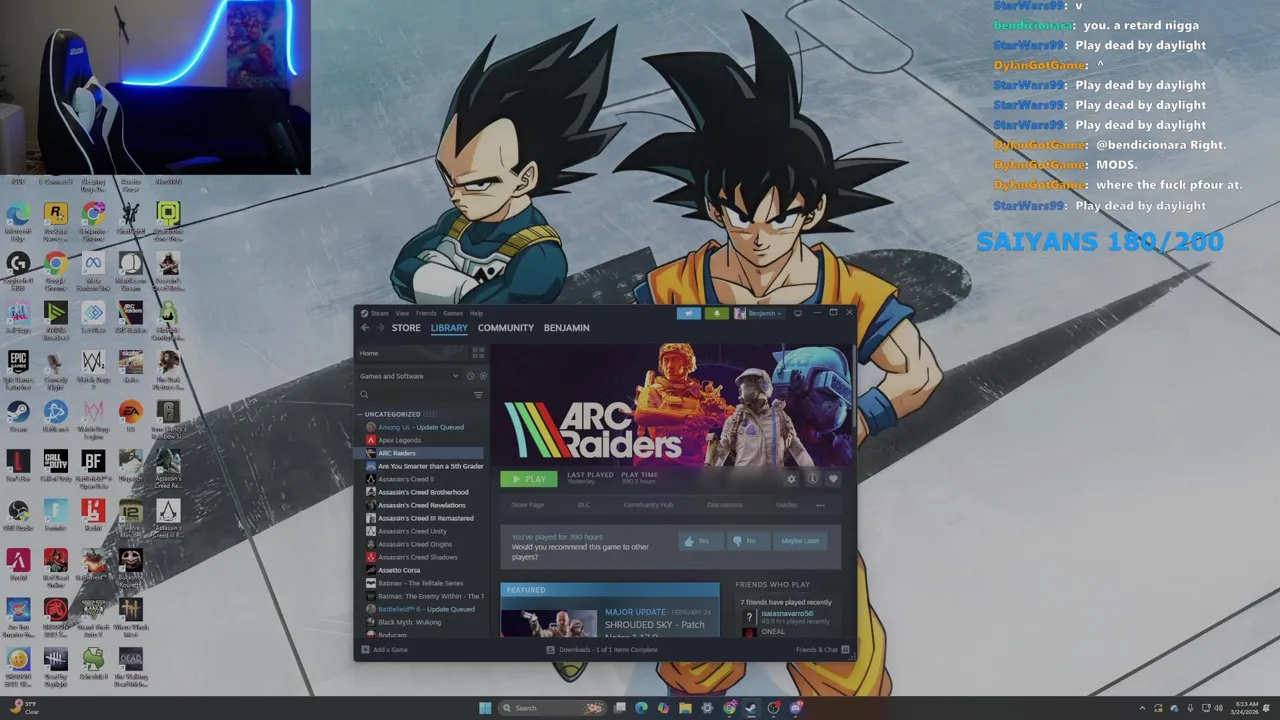Viewport: 1280px width, 720px height.
Task: Open the STORE tab in Steam
Action: pos(406,328)
